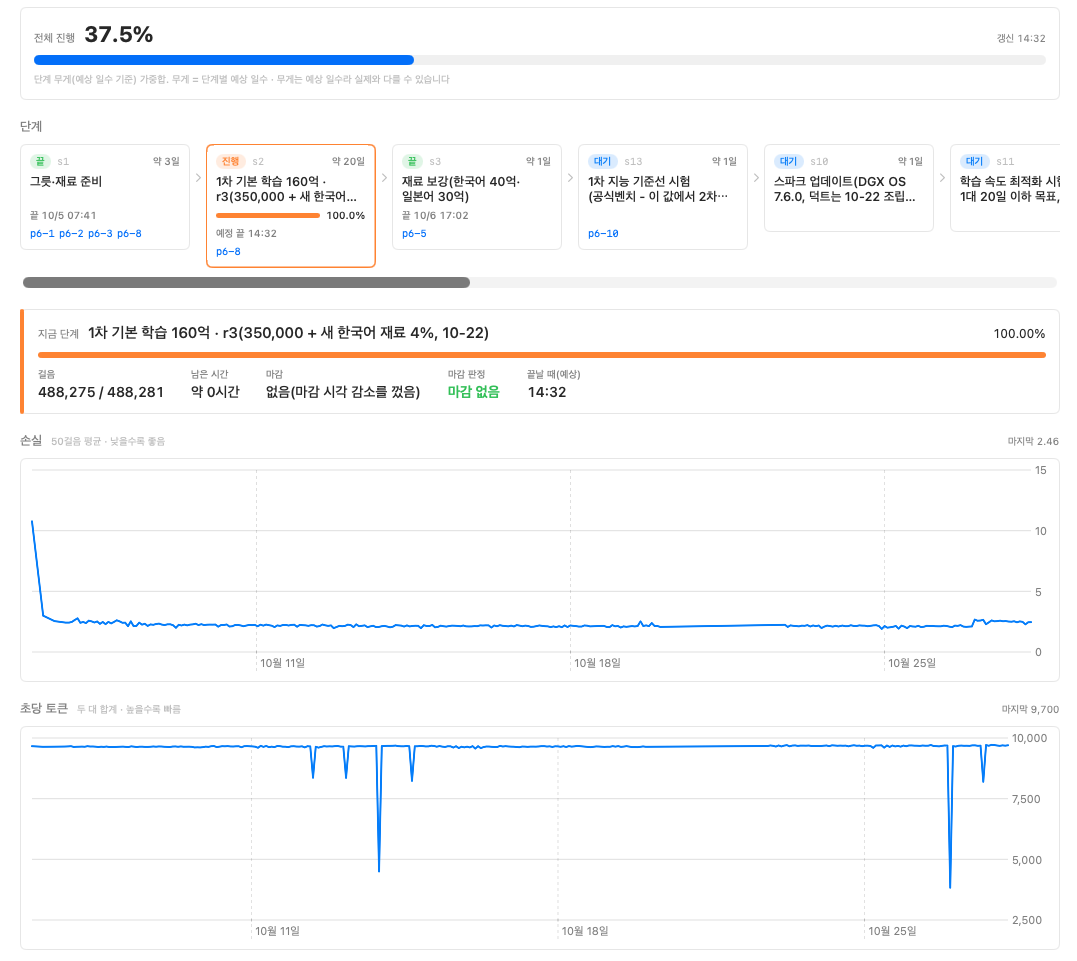Image resolution: width=1077 pixels, height=961 pixels.
Task: Open the p6-1 link in stage s1
Action: coord(42,234)
